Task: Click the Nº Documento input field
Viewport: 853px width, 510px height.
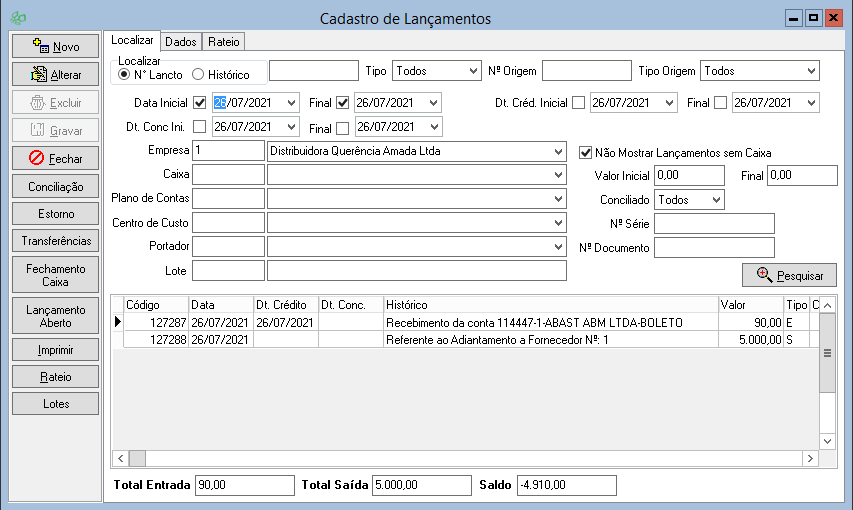Action: click(x=714, y=248)
